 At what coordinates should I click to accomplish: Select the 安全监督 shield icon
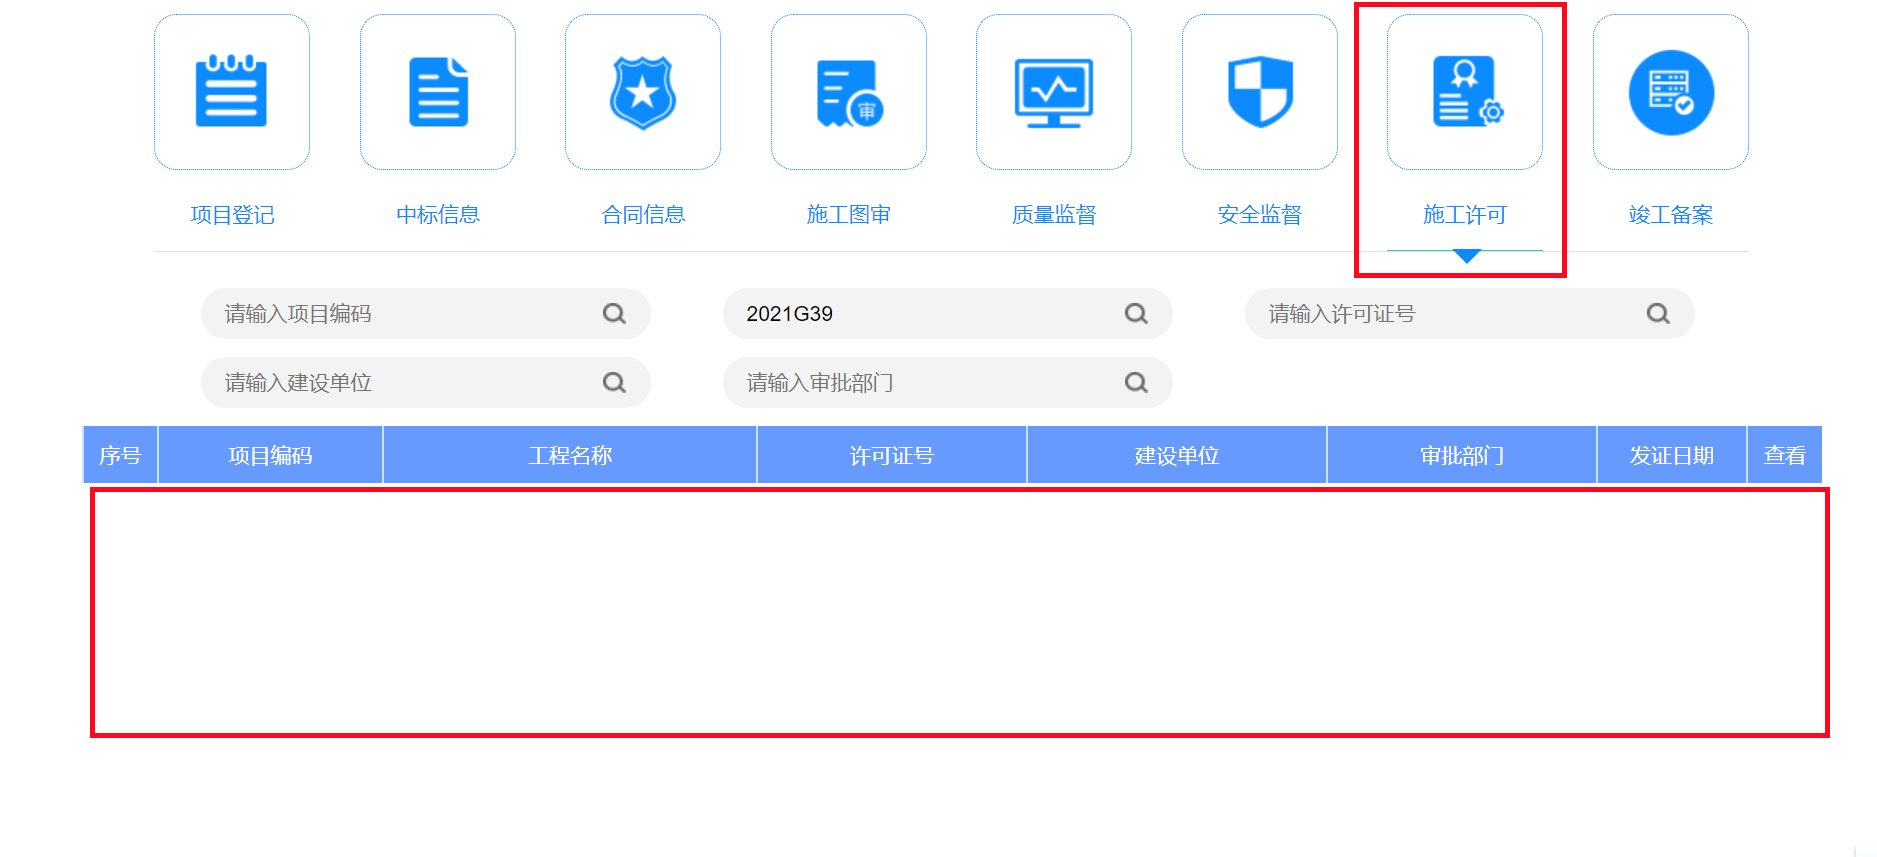tap(1260, 92)
